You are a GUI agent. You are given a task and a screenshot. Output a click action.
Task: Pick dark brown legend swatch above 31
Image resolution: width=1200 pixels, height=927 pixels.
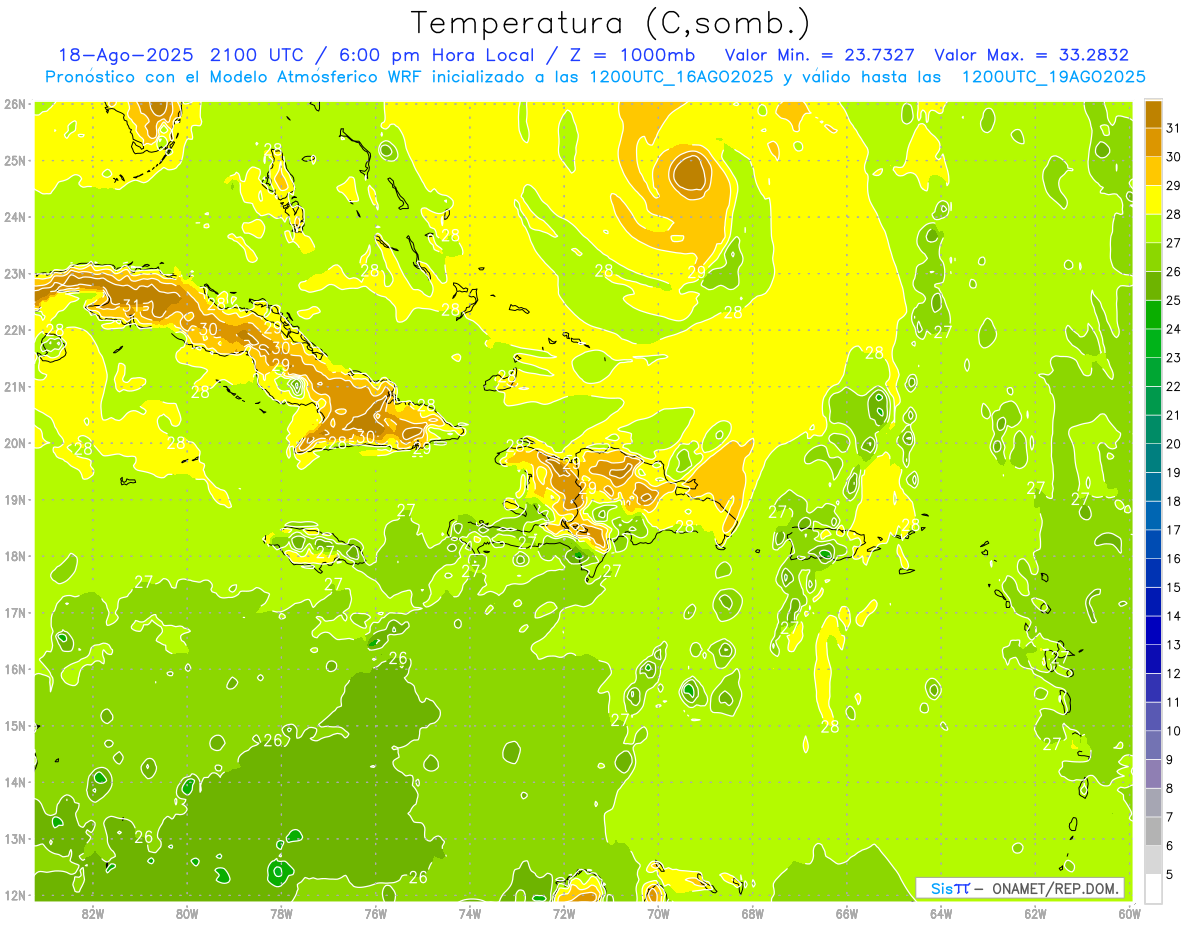click(1153, 115)
